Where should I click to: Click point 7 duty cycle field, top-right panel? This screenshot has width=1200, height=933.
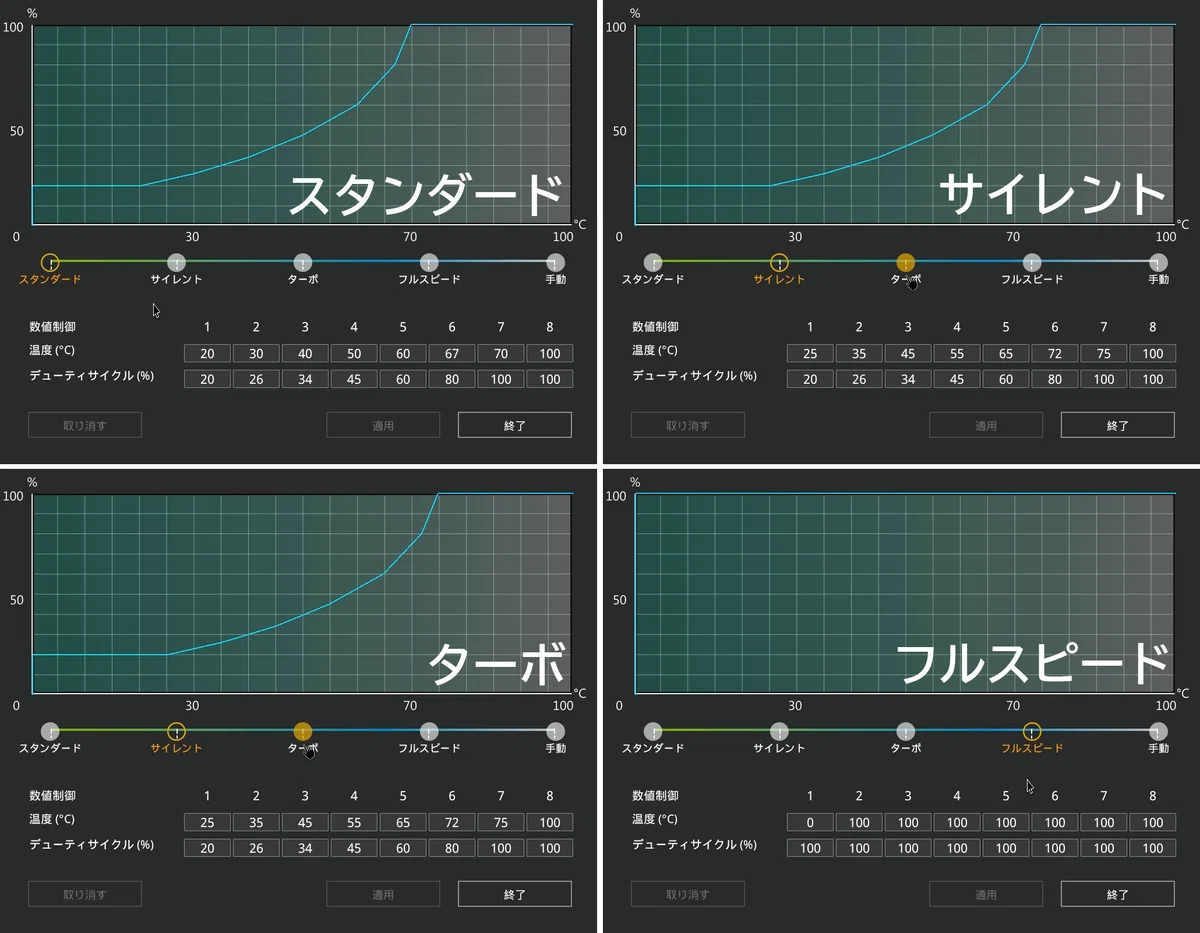tap(1104, 379)
